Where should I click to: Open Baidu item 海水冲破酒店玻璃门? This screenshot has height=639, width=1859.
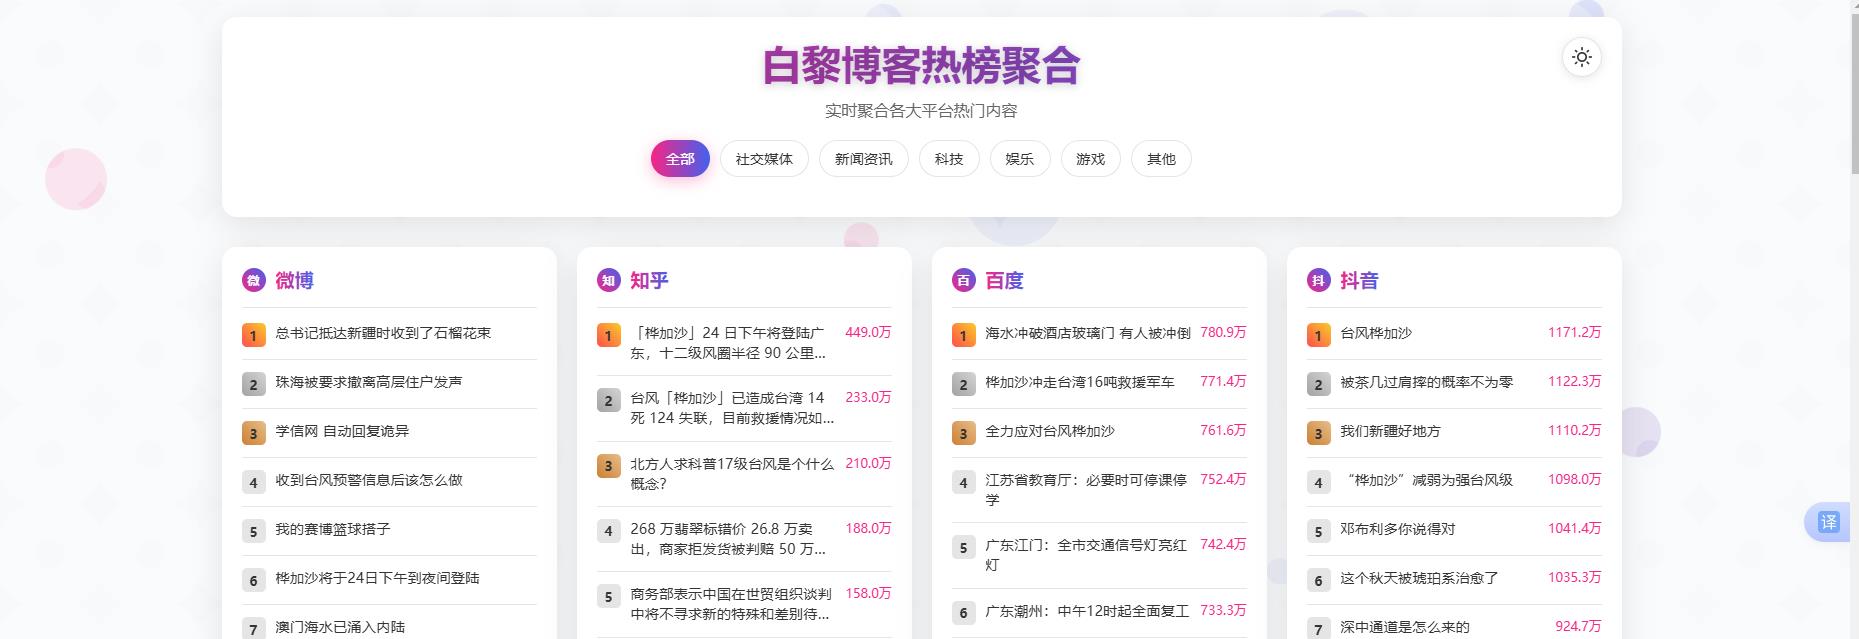click(x=1088, y=333)
